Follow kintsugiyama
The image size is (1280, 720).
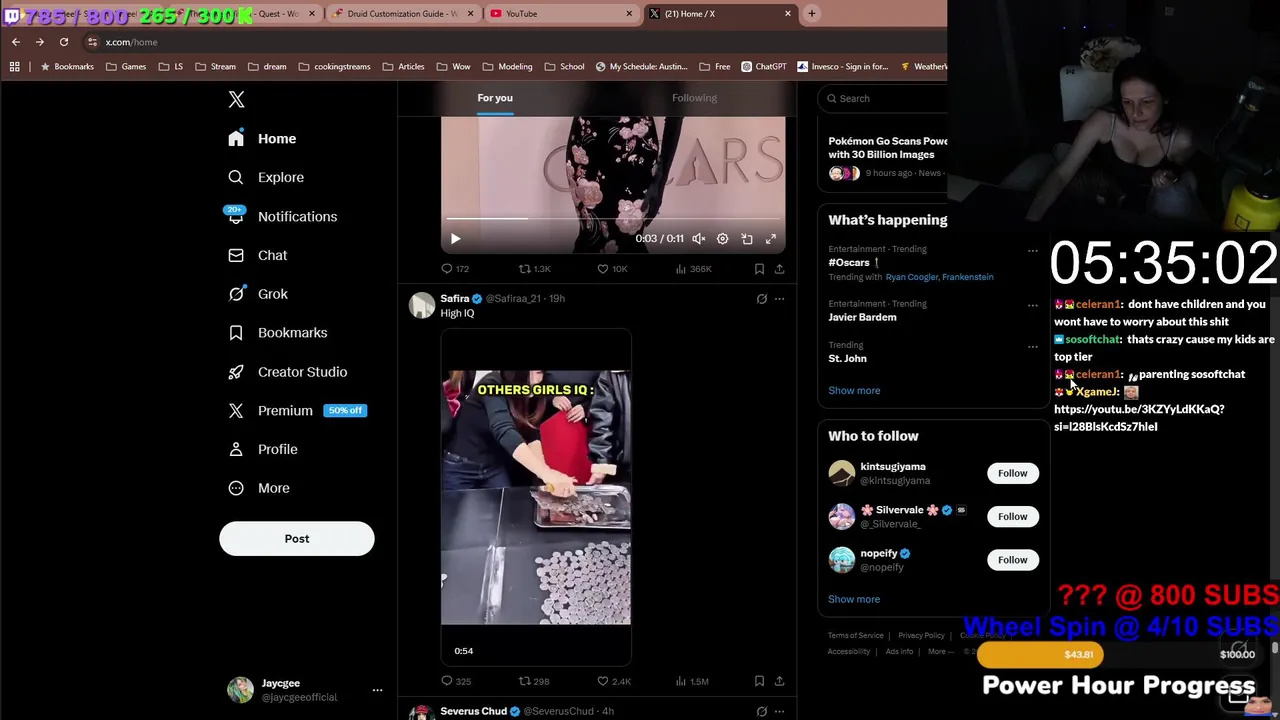point(1012,473)
